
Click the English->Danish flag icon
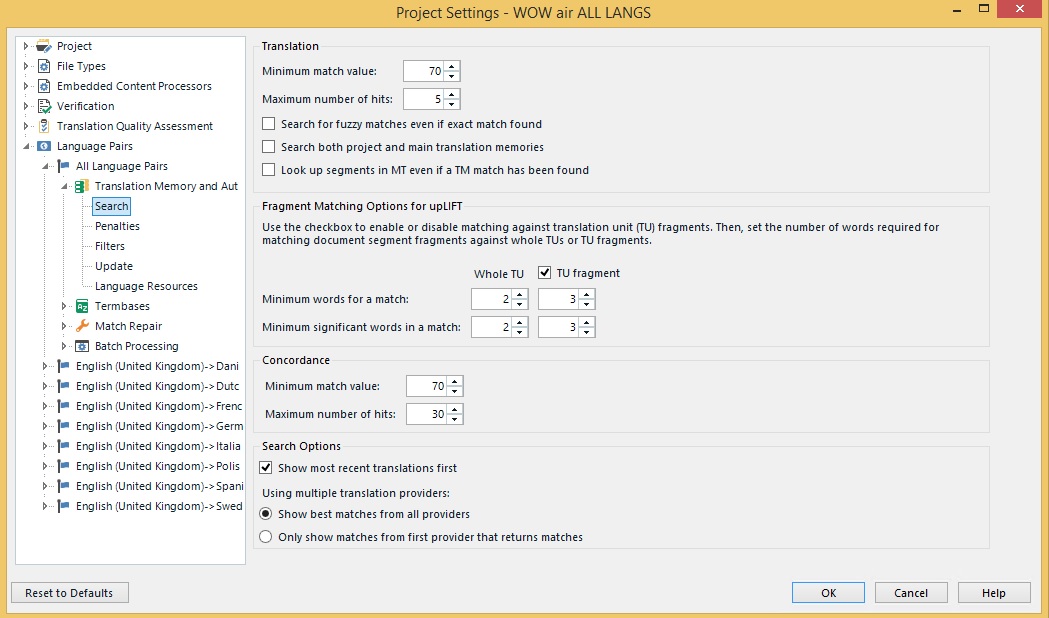(x=63, y=367)
